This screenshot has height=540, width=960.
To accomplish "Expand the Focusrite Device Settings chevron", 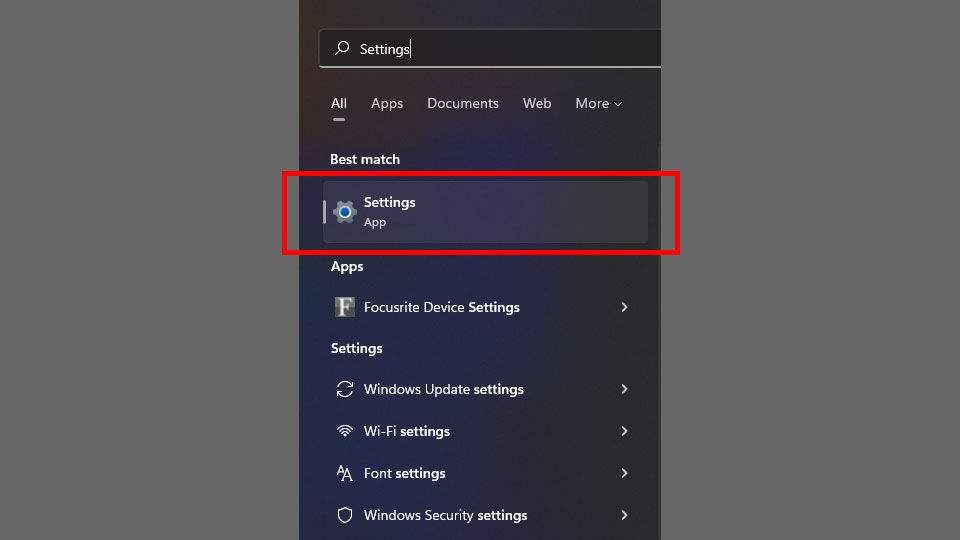I will point(624,307).
